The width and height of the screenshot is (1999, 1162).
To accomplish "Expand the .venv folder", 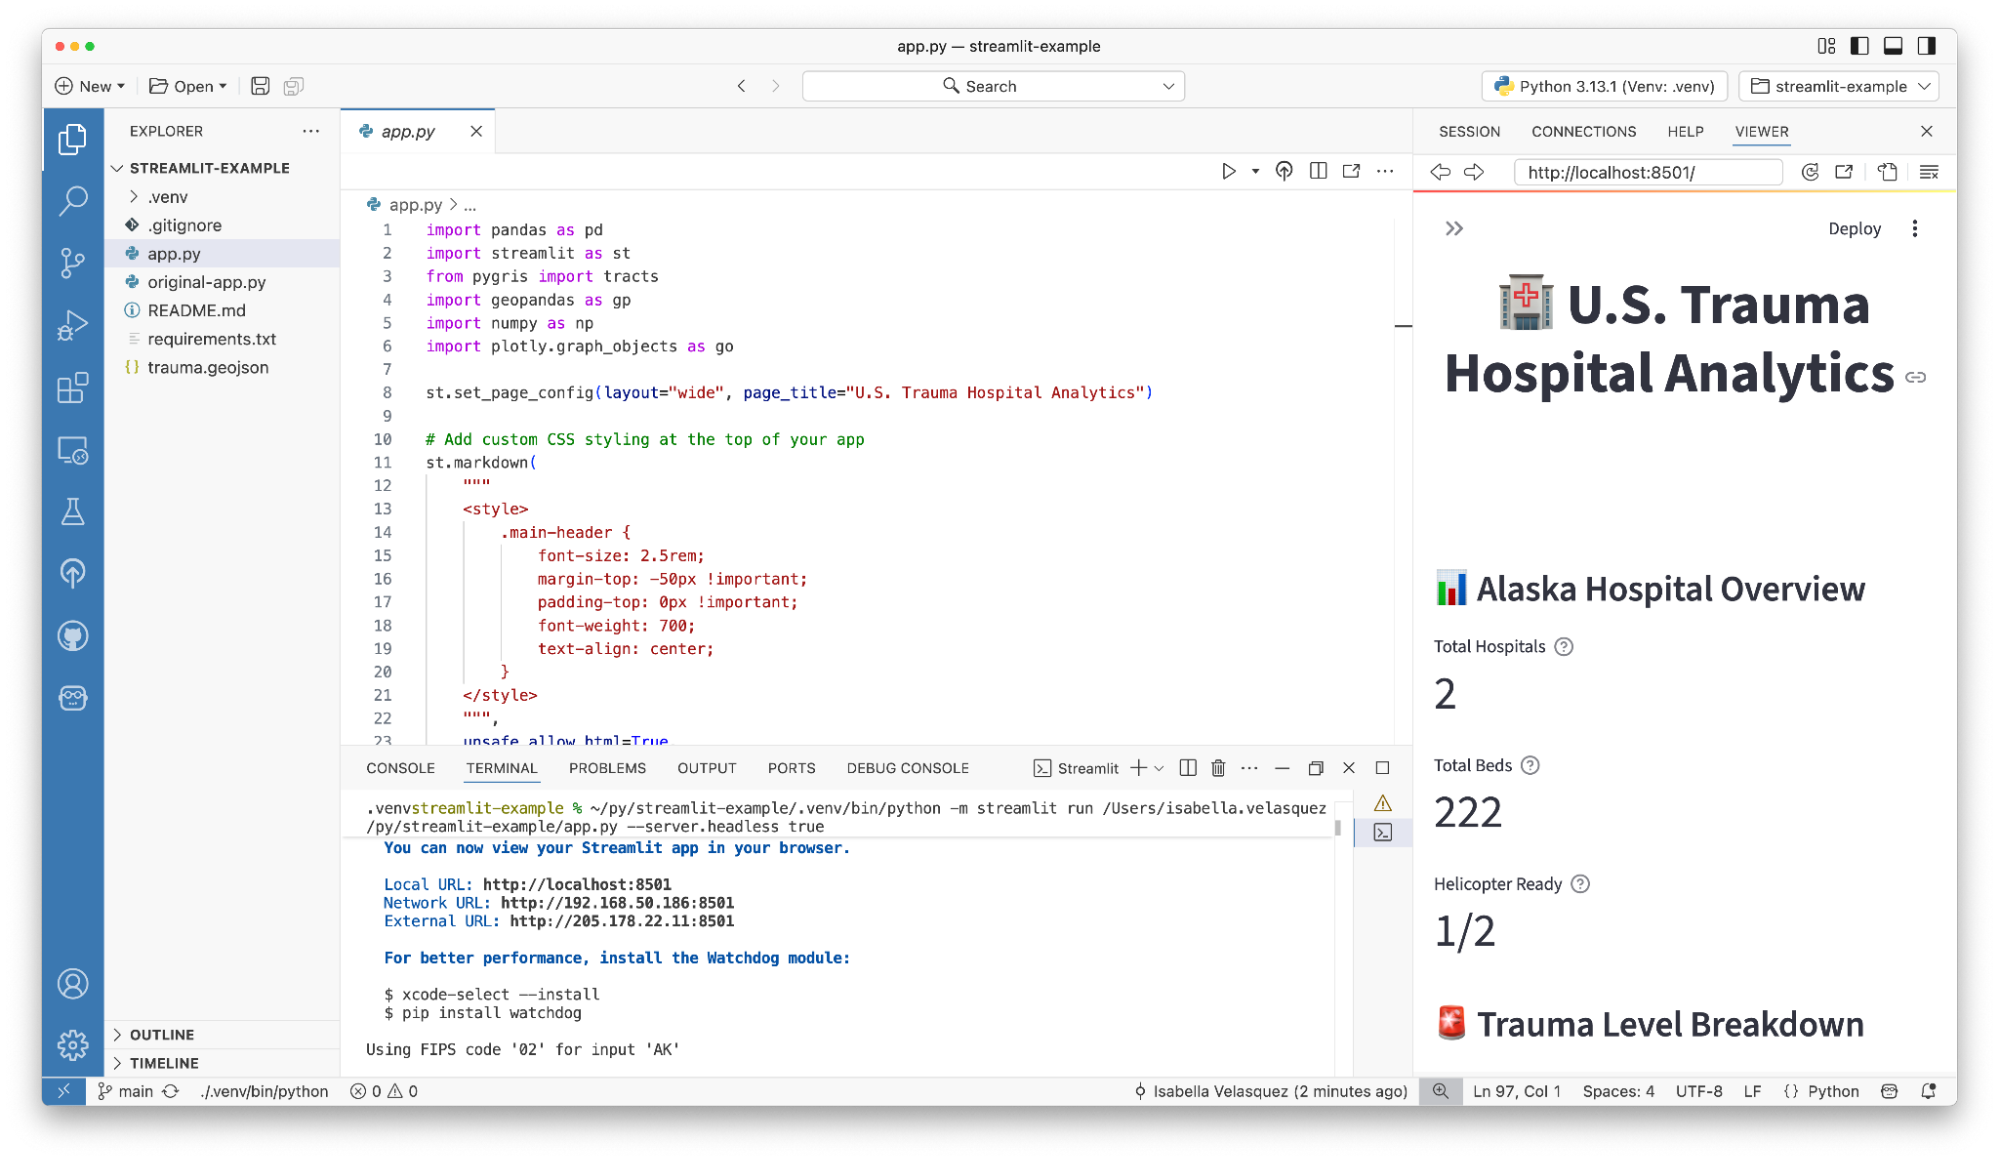I will 167,197.
